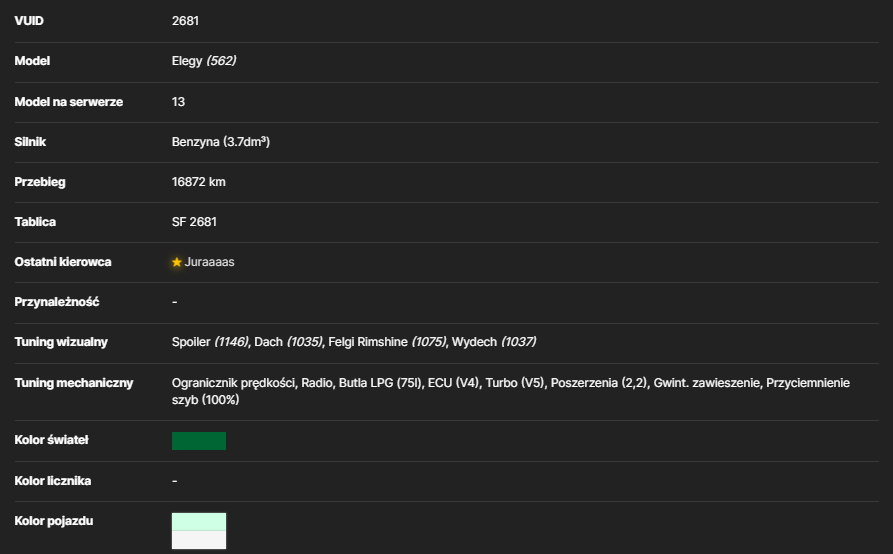Click the Dach (1035) tuning entry
This screenshot has width=893, height=554.
(288, 342)
